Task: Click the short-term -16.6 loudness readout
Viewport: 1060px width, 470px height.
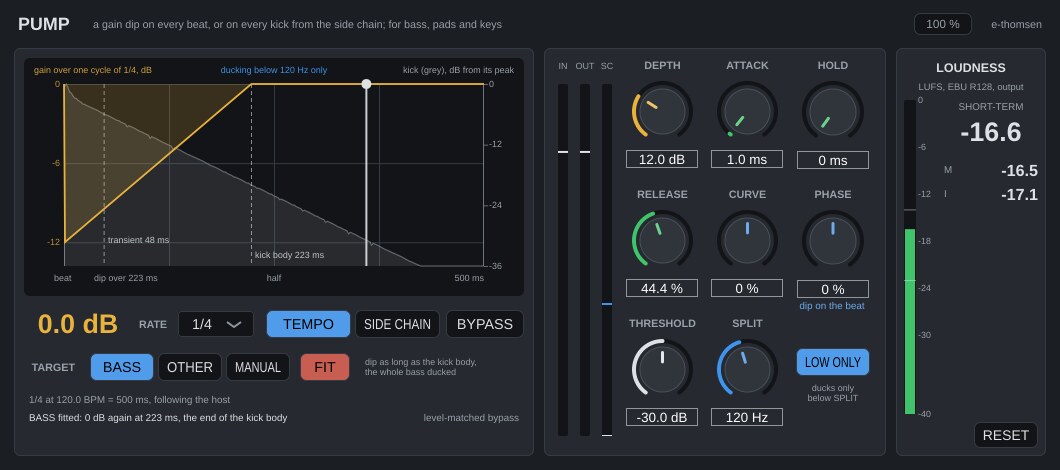Action: [990, 133]
